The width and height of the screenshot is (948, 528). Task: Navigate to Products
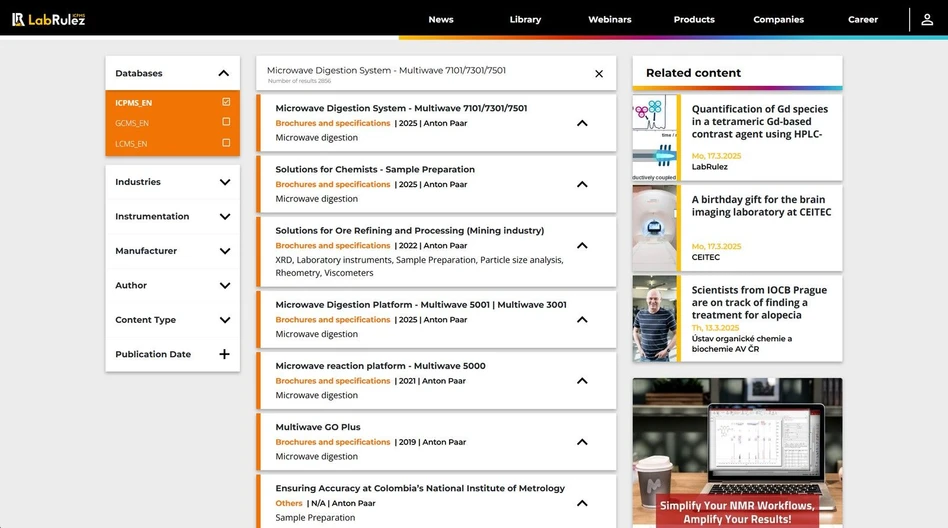coord(694,19)
